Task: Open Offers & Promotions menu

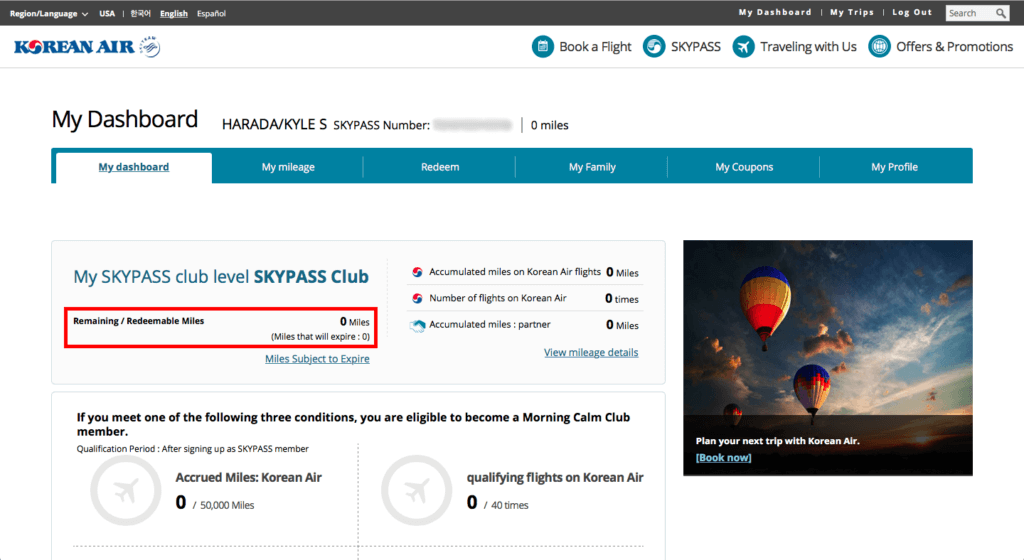Action: pos(954,46)
